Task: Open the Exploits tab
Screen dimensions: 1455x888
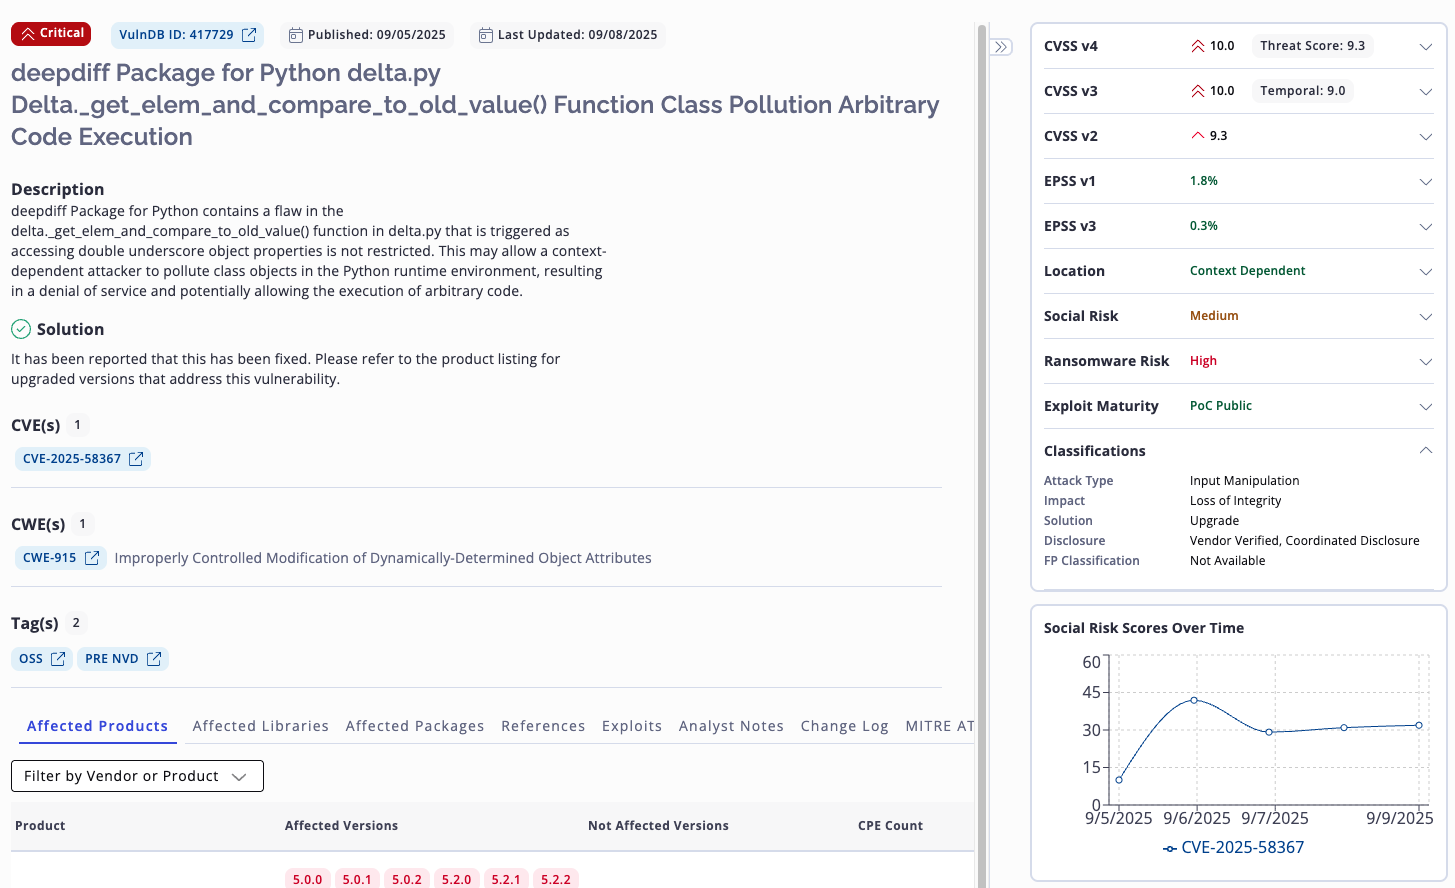Action: 632,726
